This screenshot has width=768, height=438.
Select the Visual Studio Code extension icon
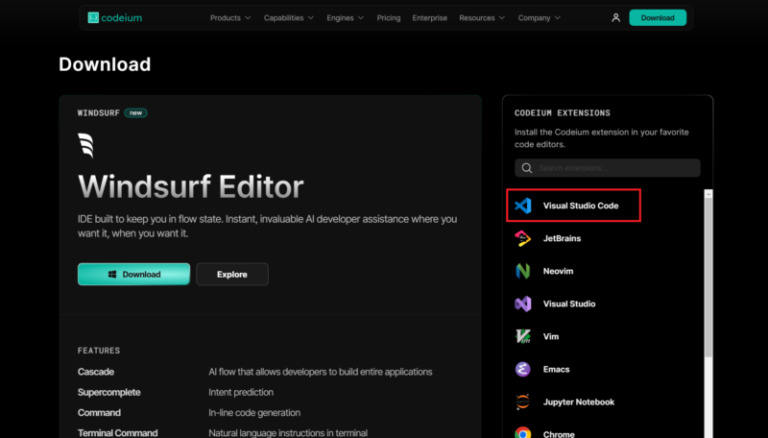(522, 206)
